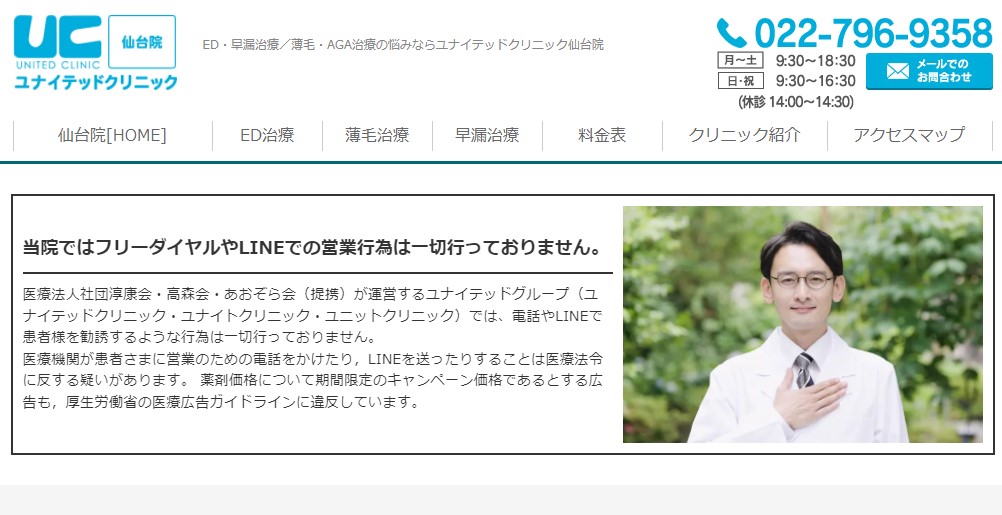Select 薄毛治療 in navigation bar

coord(377,135)
